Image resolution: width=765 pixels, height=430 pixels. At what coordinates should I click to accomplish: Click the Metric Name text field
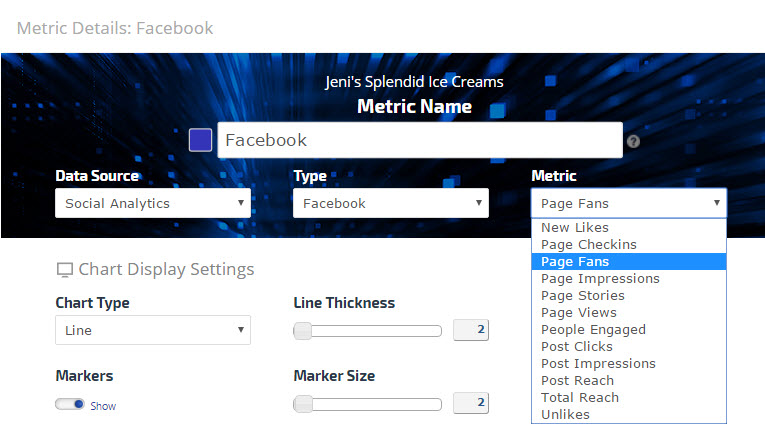420,140
